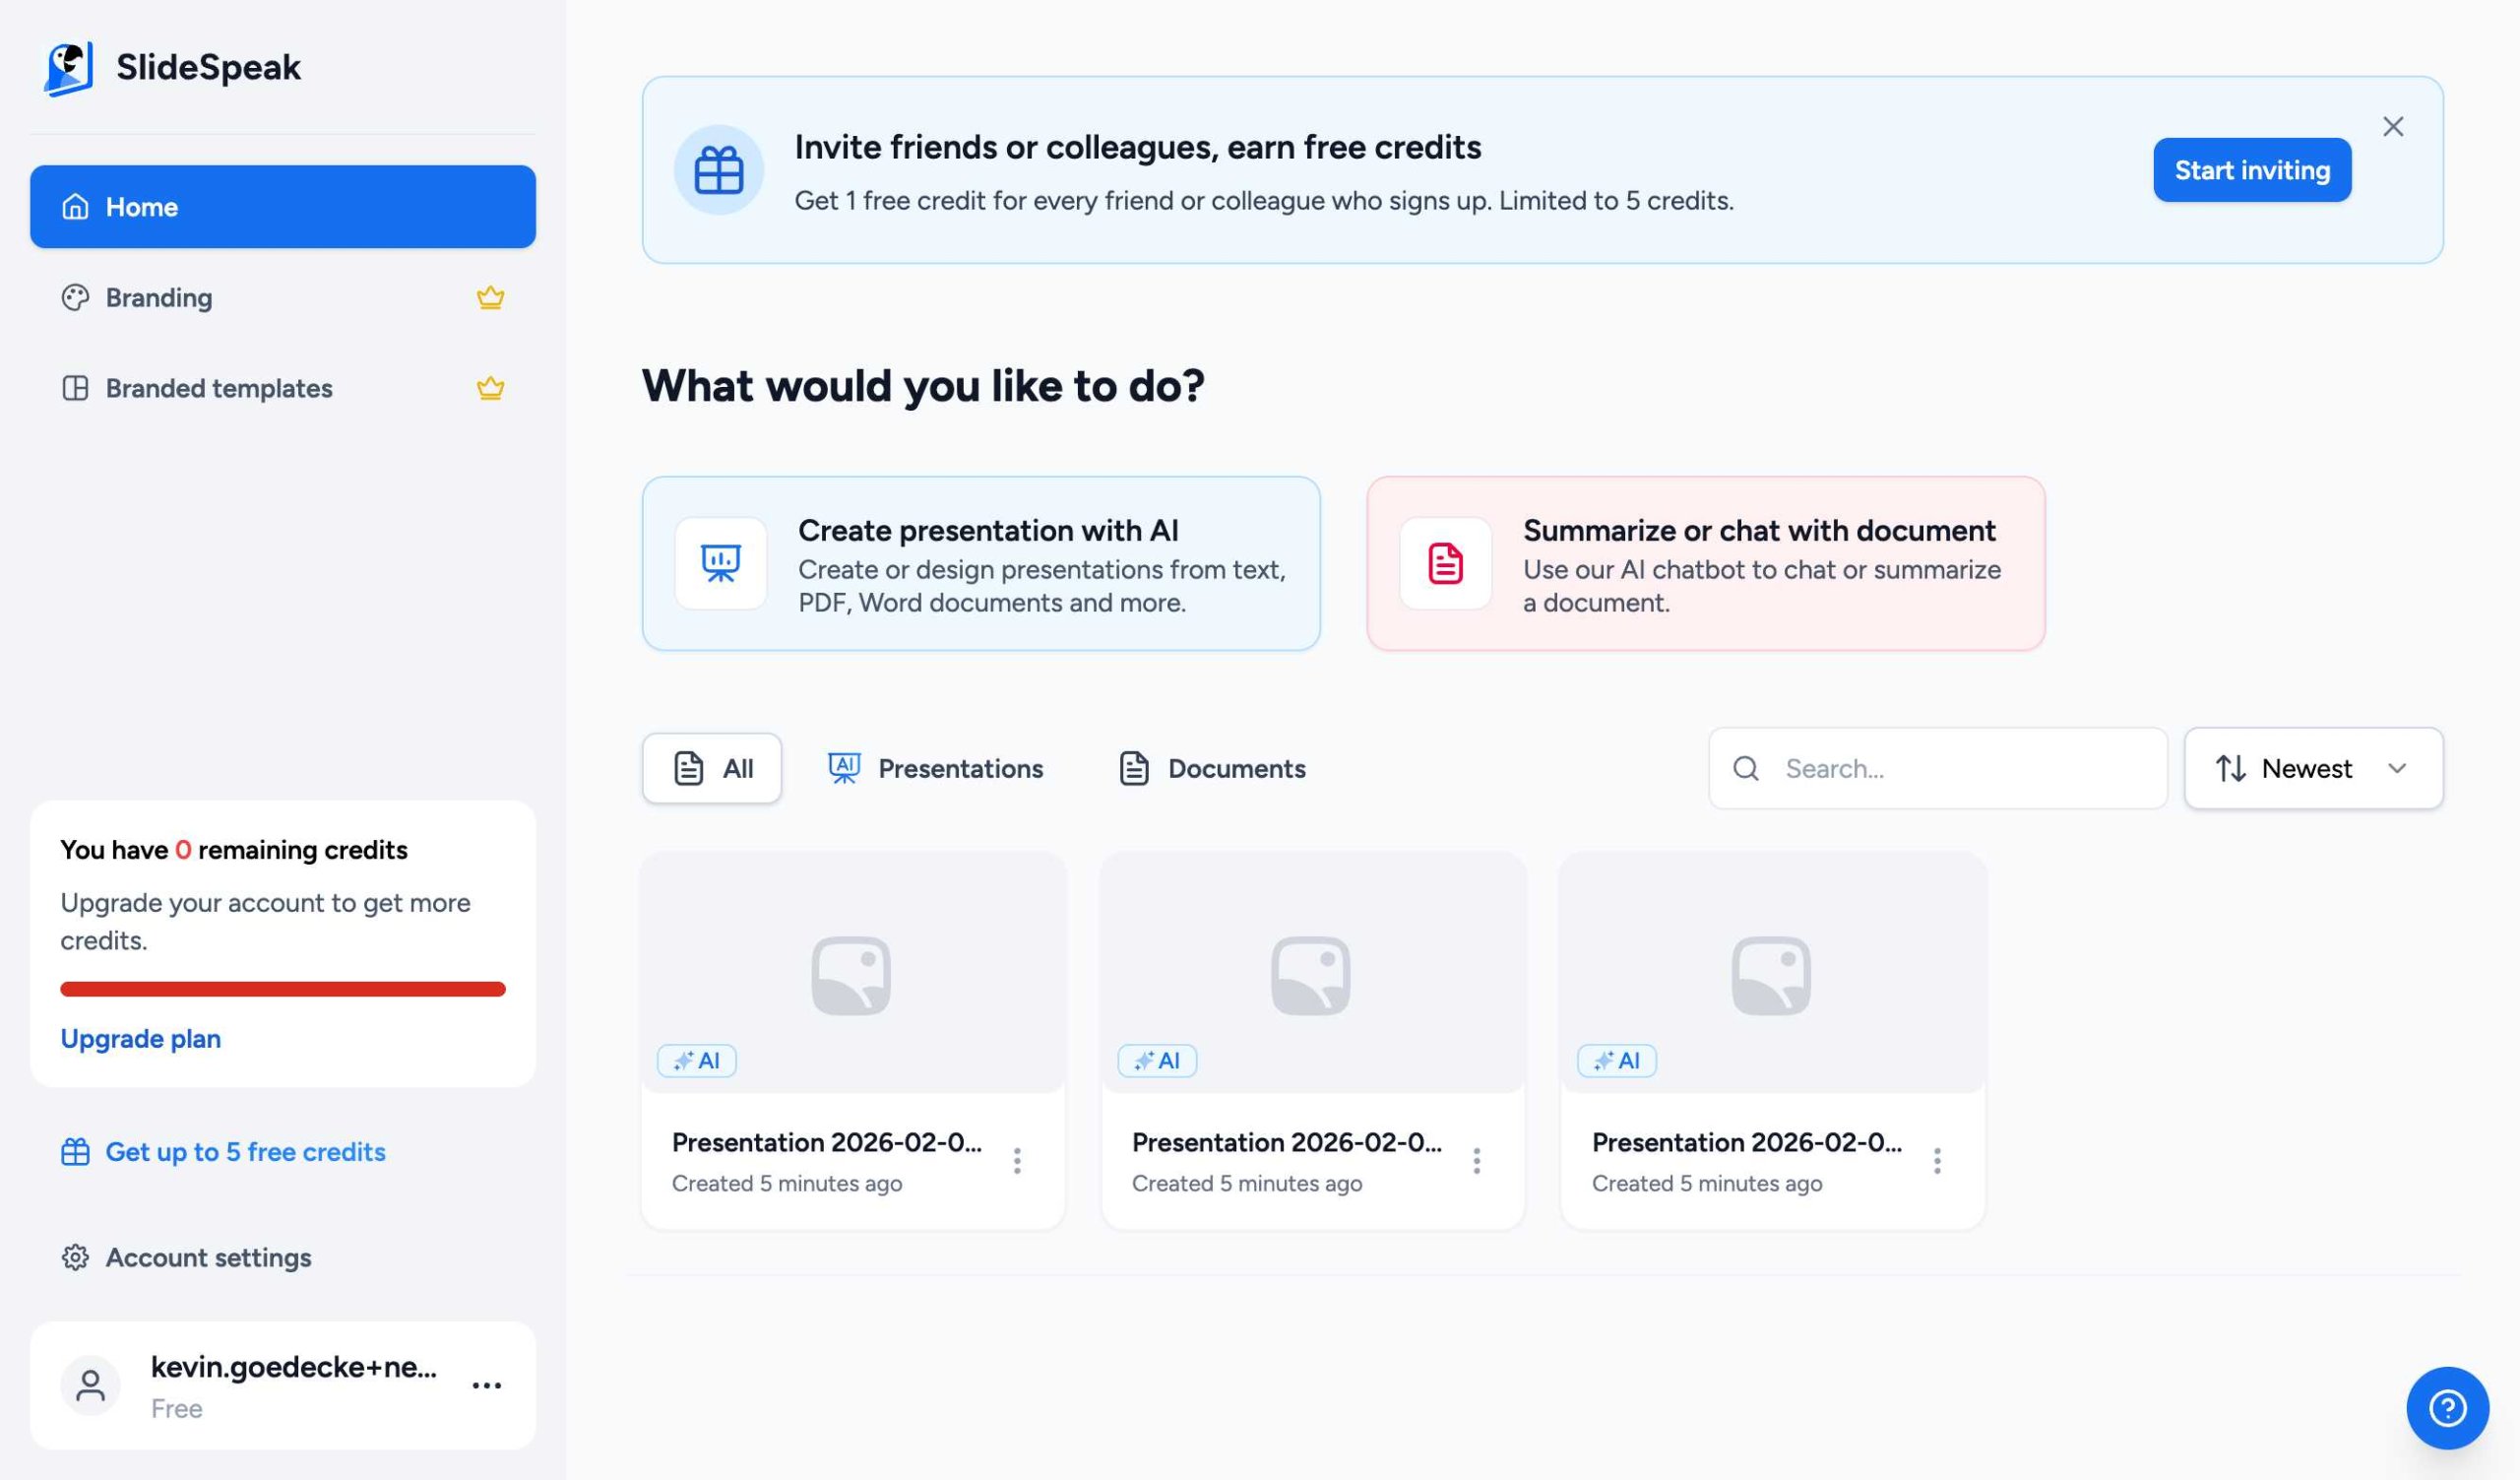
Task: Click the SlideSpeak penguin logo
Action: (67, 67)
